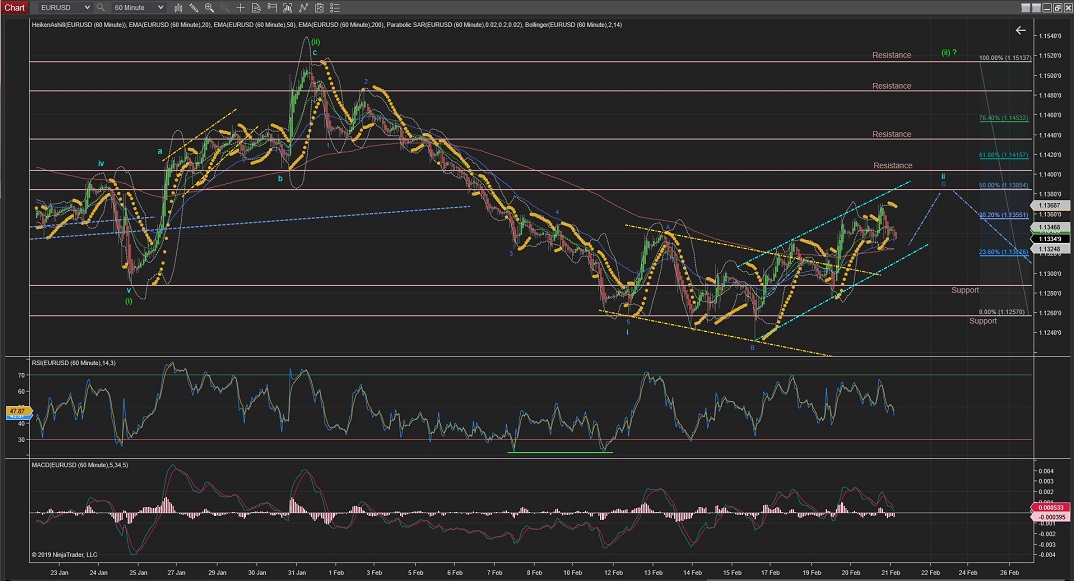The image size is (1074, 581).
Task: Click the zoom in magnifier icon
Action: click(209, 7)
